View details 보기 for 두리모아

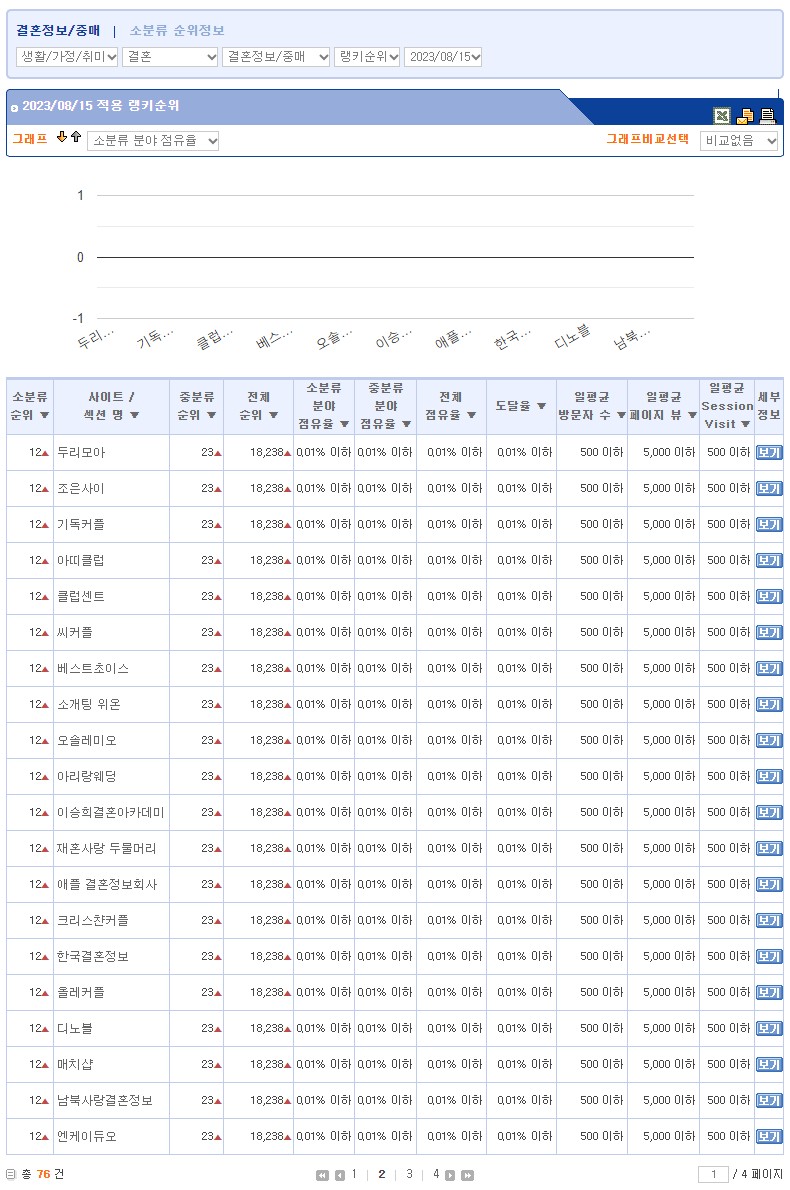pyautogui.click(x=768, y=452)
